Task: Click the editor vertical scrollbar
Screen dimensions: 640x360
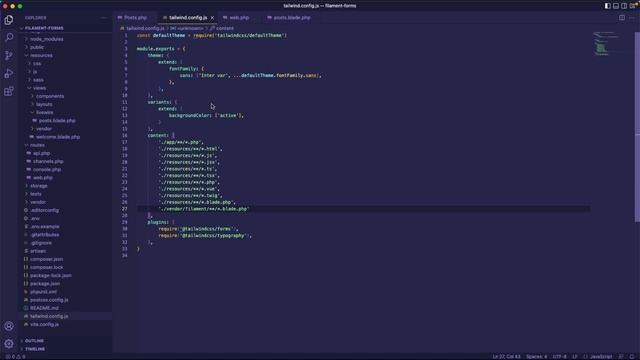Action: pyautogui.click(x=637, y=127)
